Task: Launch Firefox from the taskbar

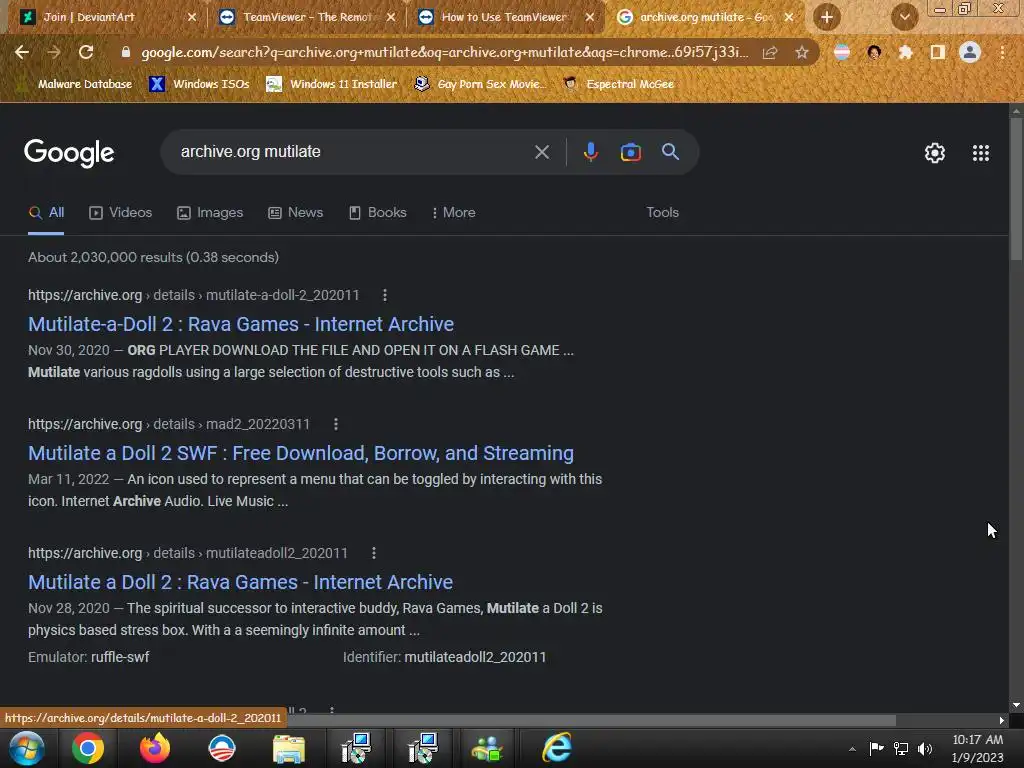Action: pos(155,748)
